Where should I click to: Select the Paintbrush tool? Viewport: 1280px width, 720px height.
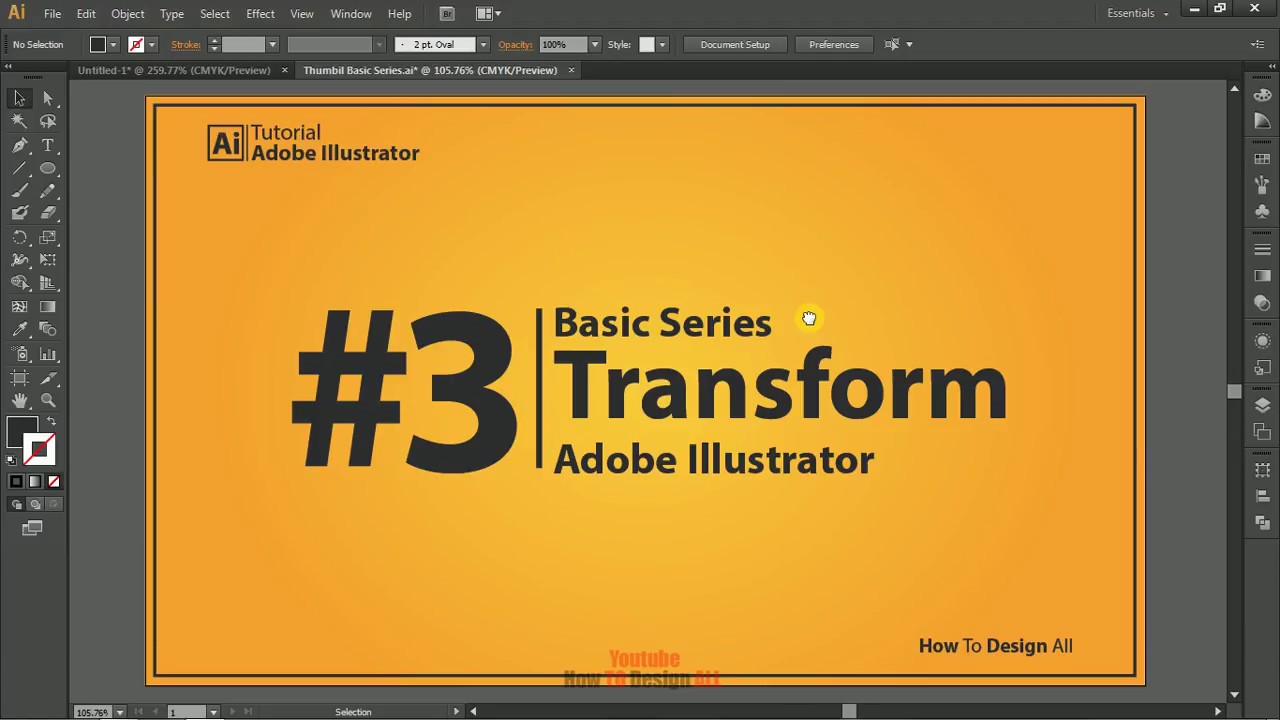19,191
